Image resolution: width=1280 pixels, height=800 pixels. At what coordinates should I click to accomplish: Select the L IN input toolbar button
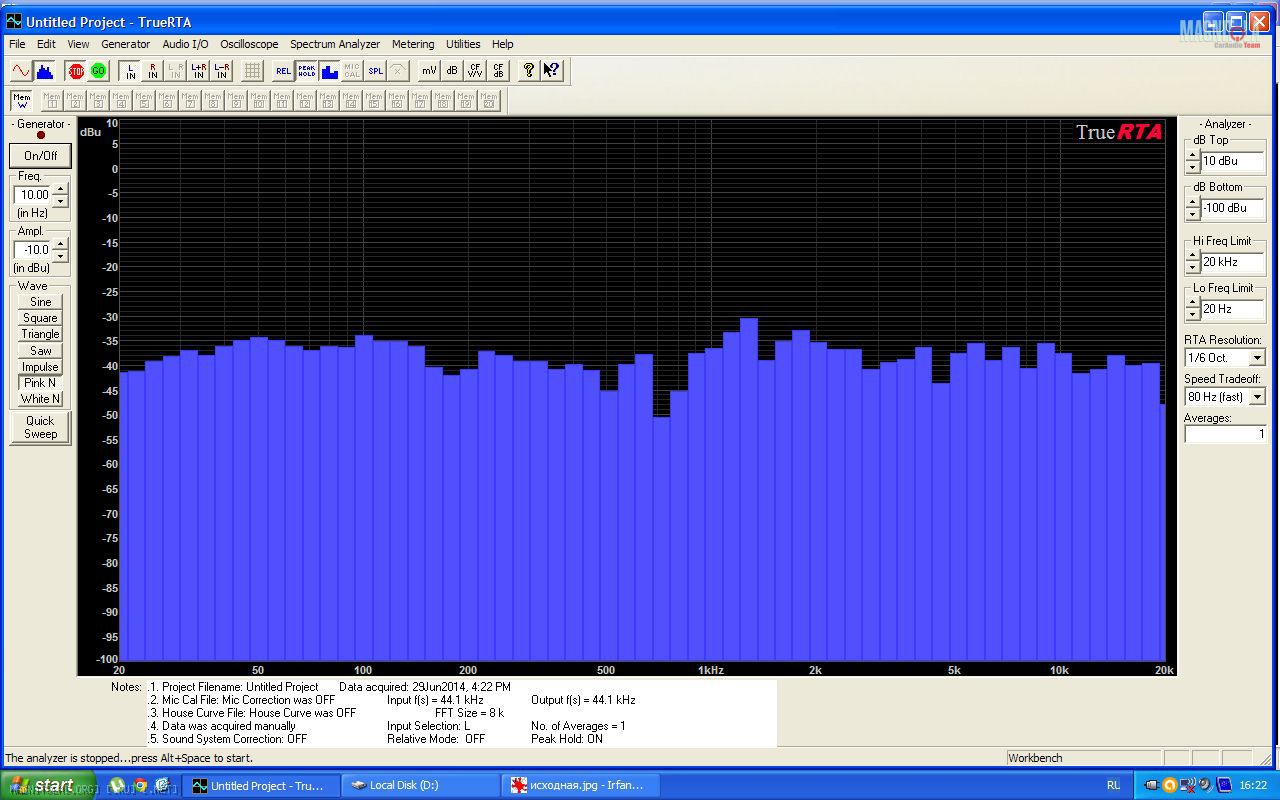(x=130, y=71)
